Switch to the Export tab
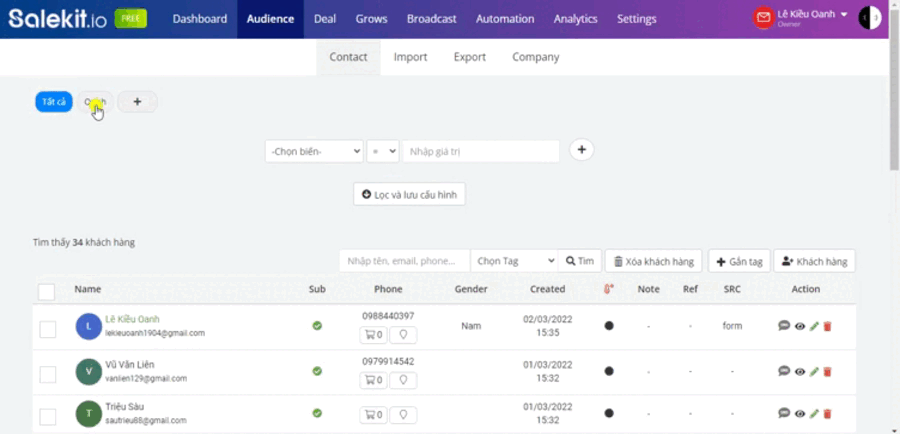Viewport: 900px width, 434px height. [x=470, y=57]
